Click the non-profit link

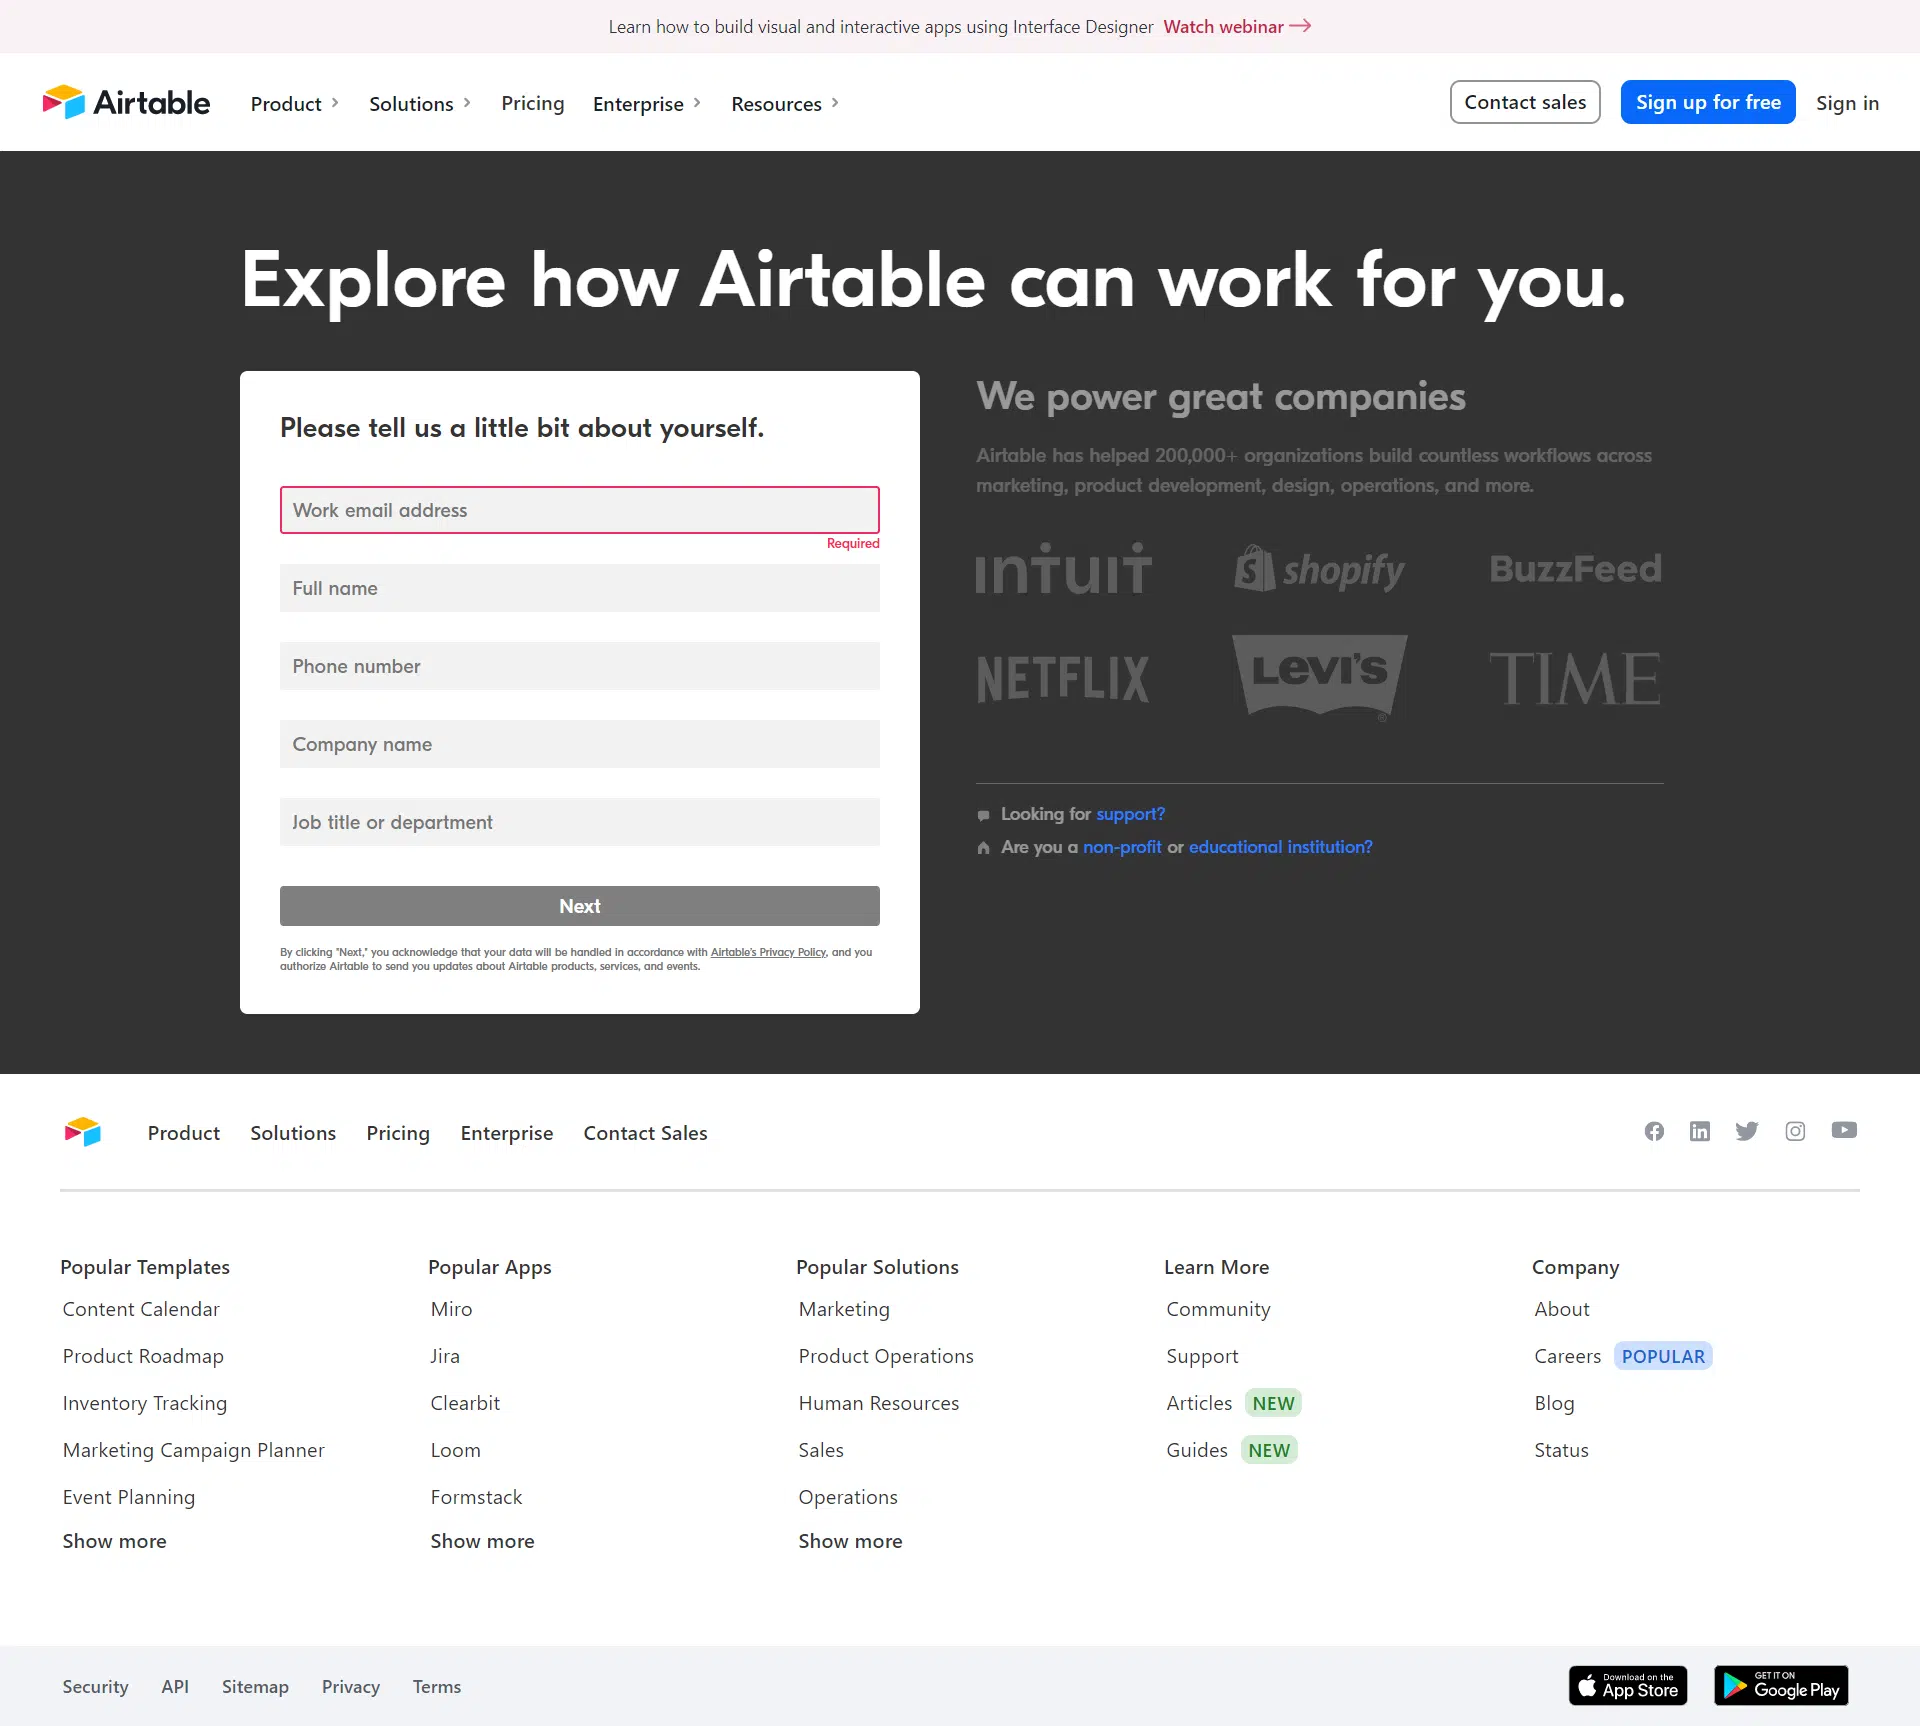[x=1122, y=847]
